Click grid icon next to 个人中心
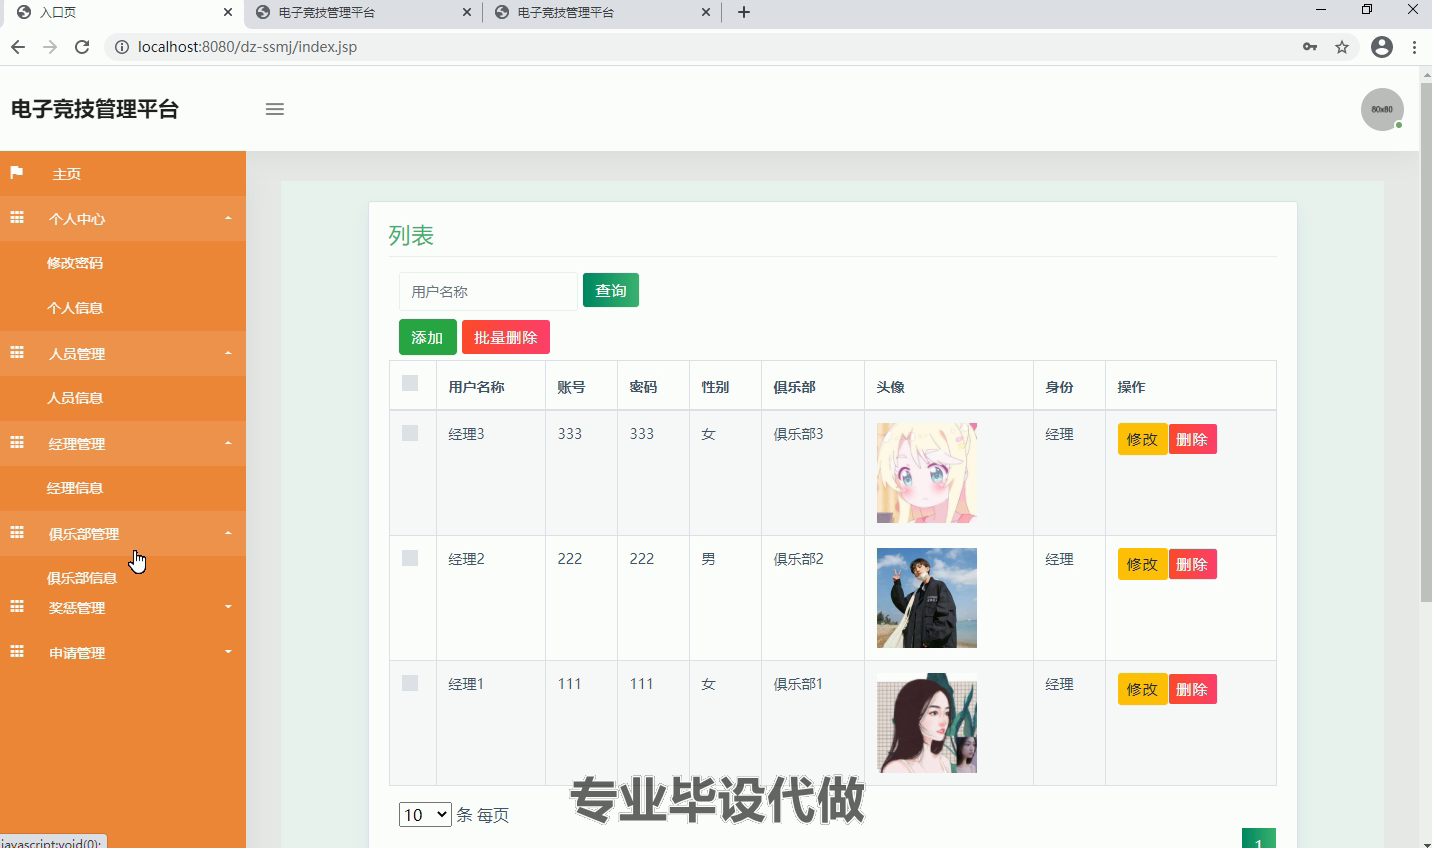This screenshot has width=1432, height=848. (17, 217)
